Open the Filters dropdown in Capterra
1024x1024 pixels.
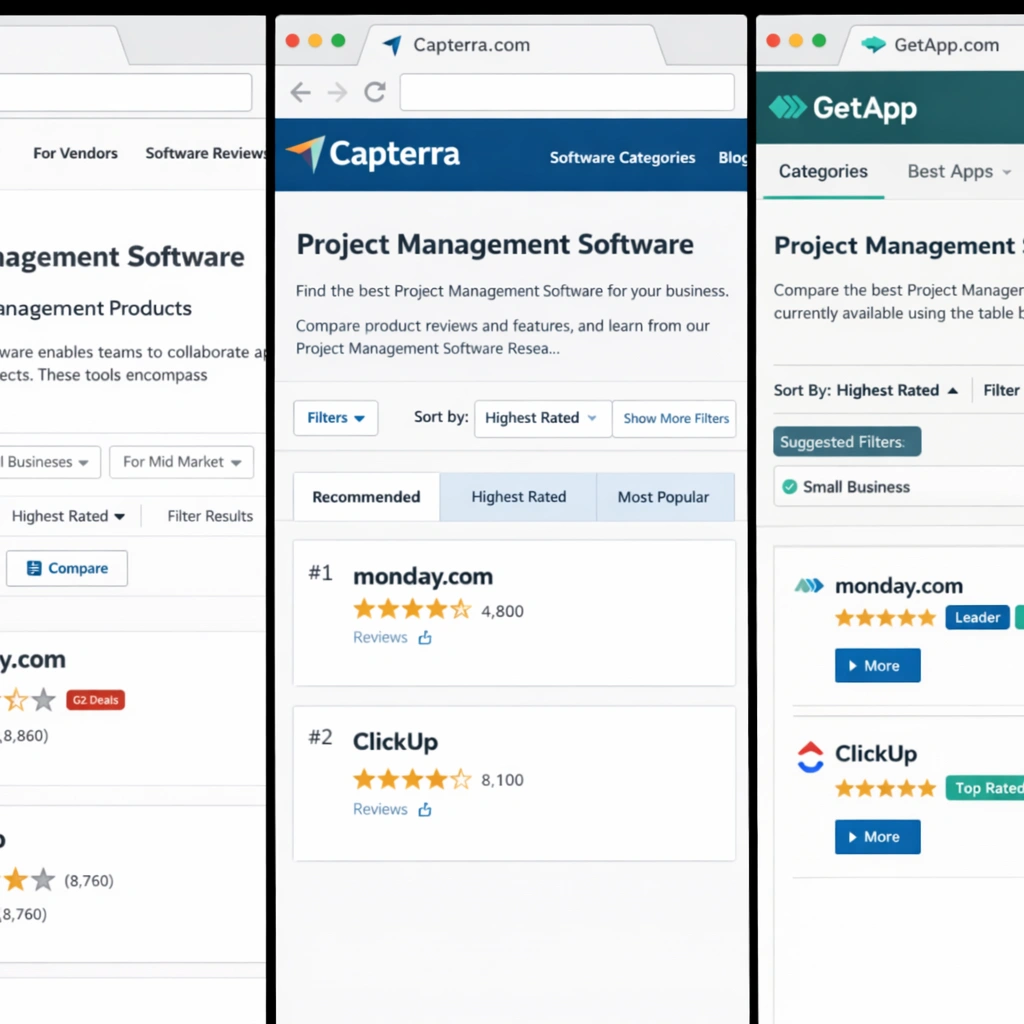(335, 418)
